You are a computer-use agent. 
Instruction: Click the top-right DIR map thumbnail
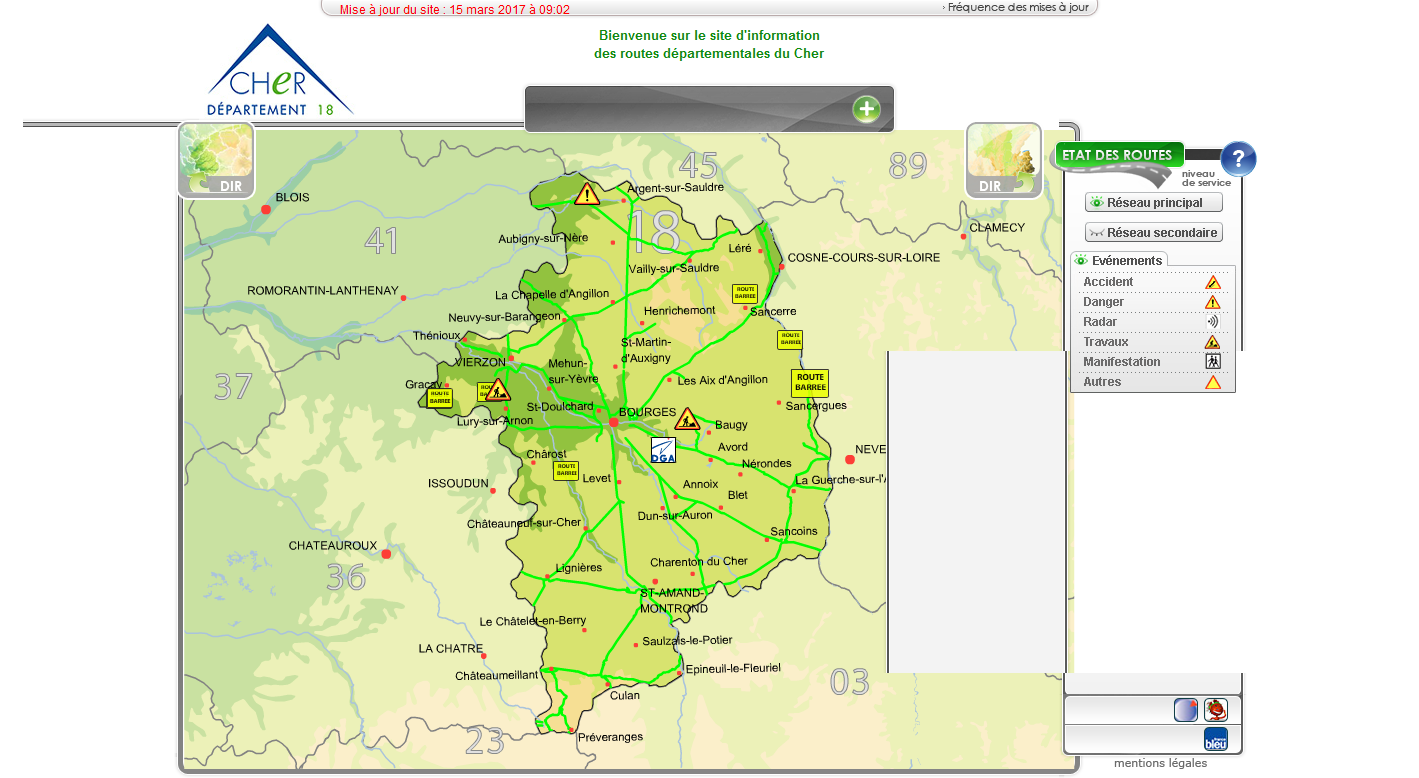[x=1003, y=160]
